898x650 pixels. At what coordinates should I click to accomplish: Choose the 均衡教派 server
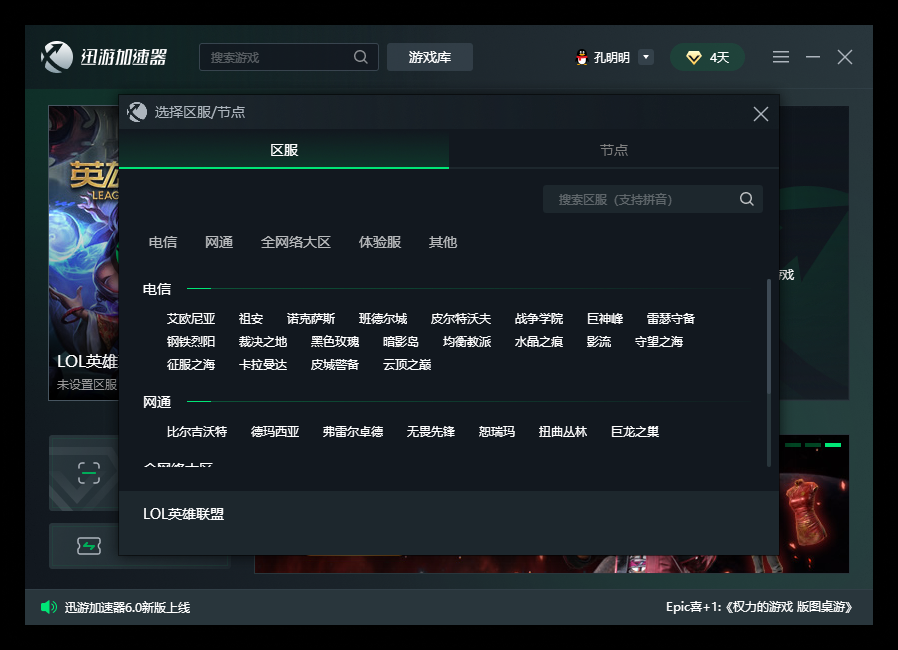[467, 342]
